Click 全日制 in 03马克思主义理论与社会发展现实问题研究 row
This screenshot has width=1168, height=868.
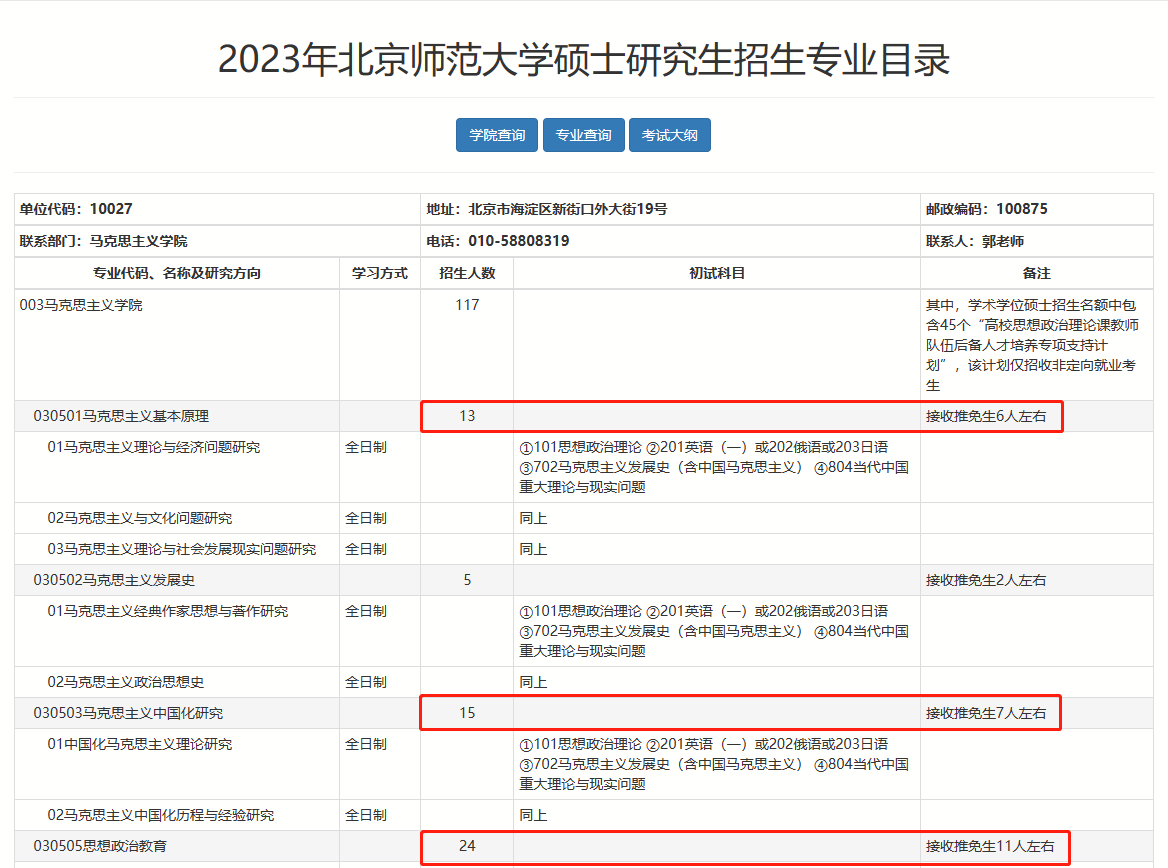pos(366,549)
